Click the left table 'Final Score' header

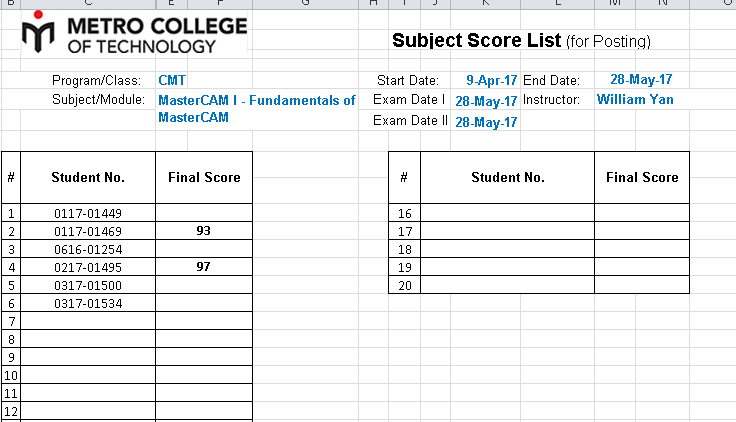pos(204,177)
